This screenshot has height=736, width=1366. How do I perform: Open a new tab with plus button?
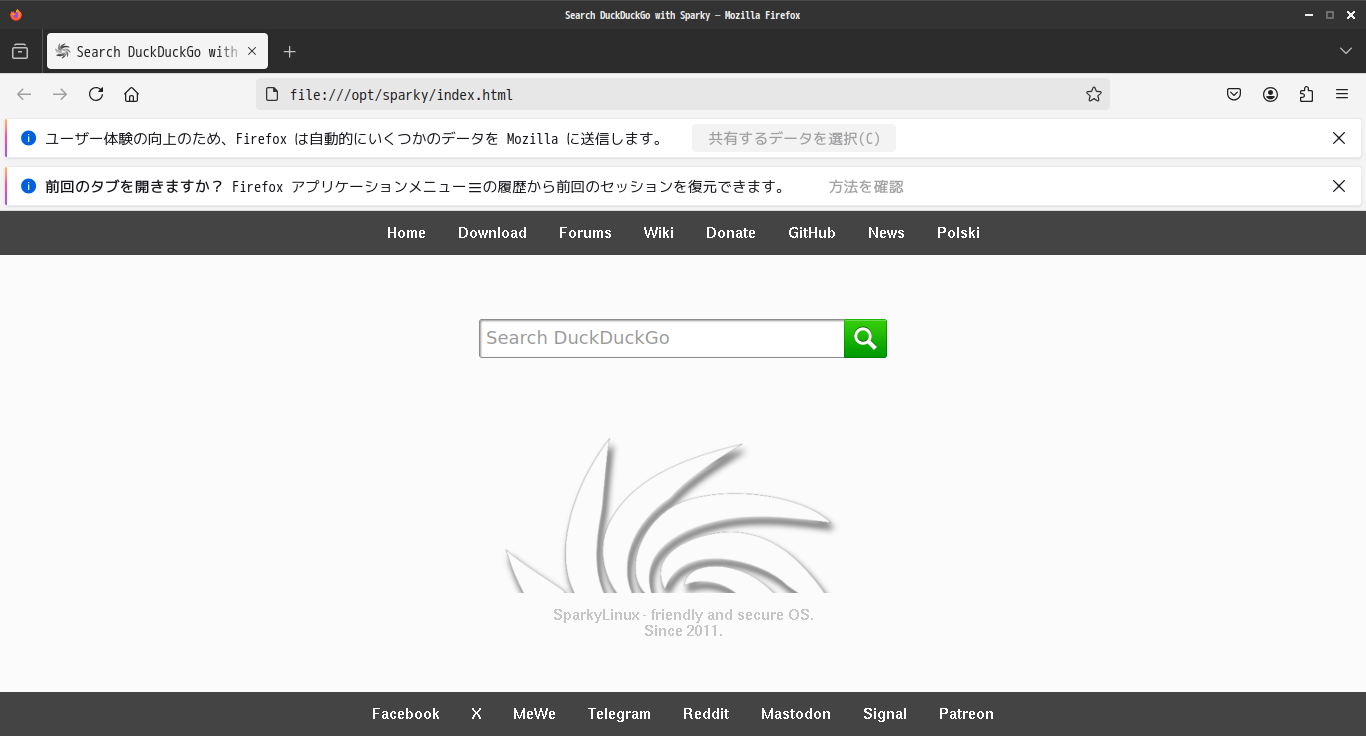pyautogui.click(x=289, y=51)
